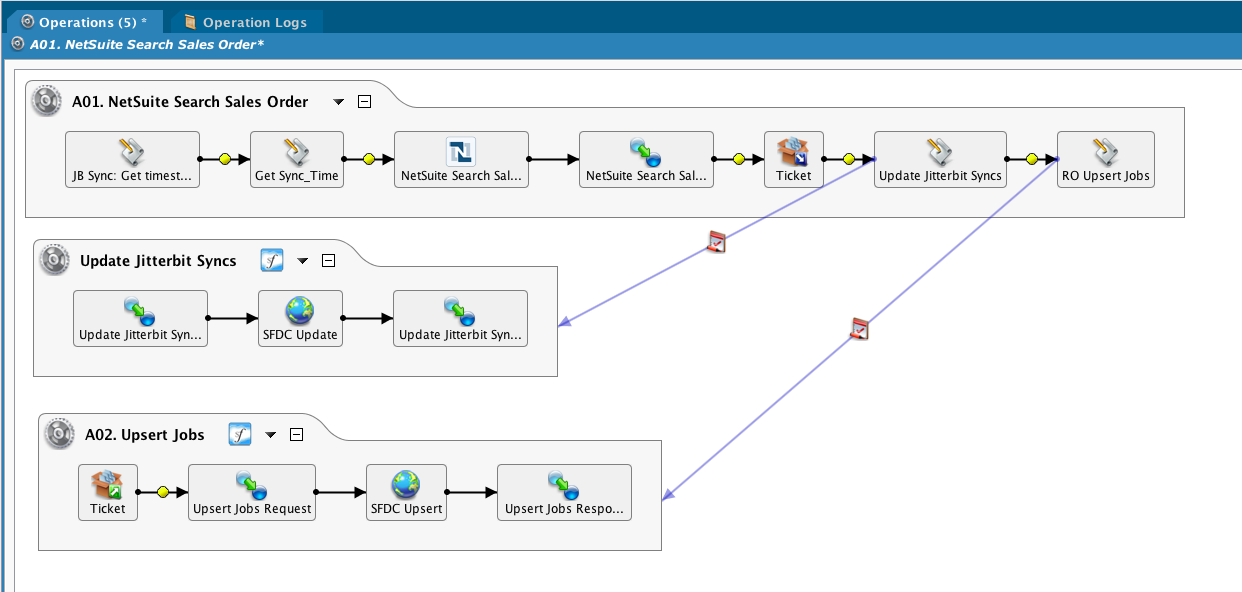The width and height of the screenshot is (1242, 592).
Task: Click the function icon beside A02. Upsert Jobs
Action: point(240,435)
